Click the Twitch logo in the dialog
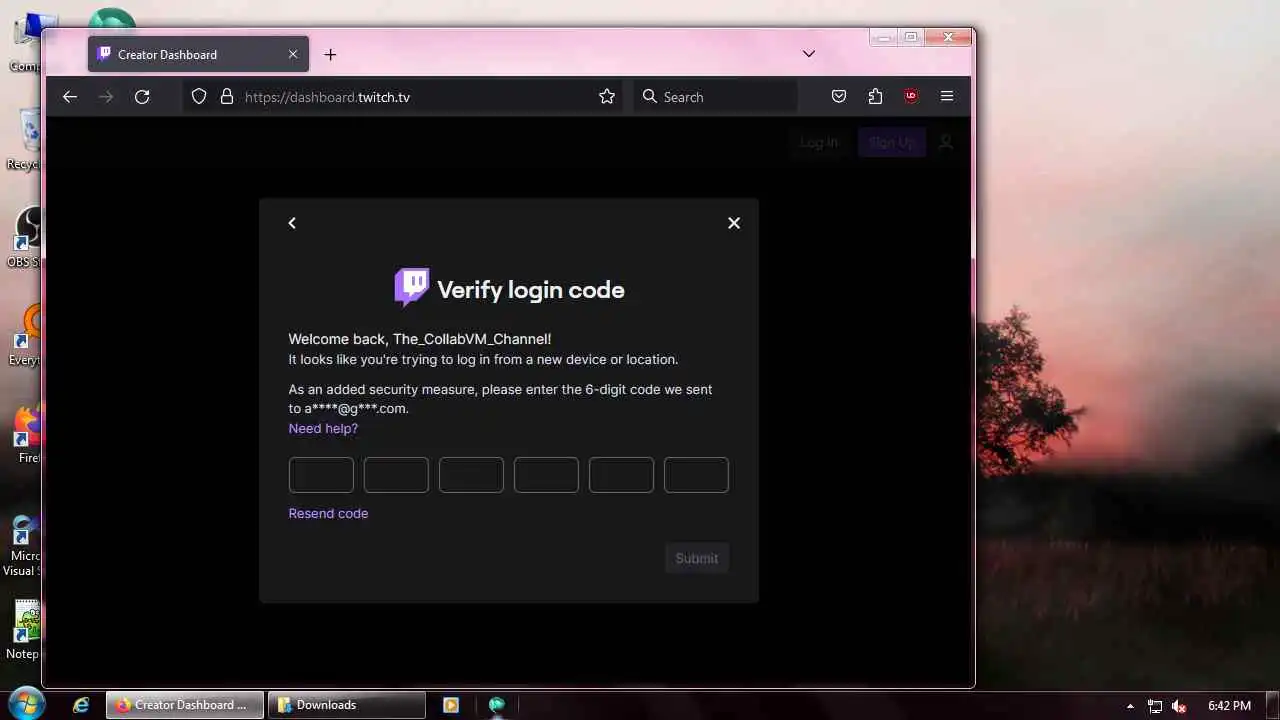Image resolution: width=1280 pixels, height=720 pixels. pyautogui.click(x=412, y=287)
